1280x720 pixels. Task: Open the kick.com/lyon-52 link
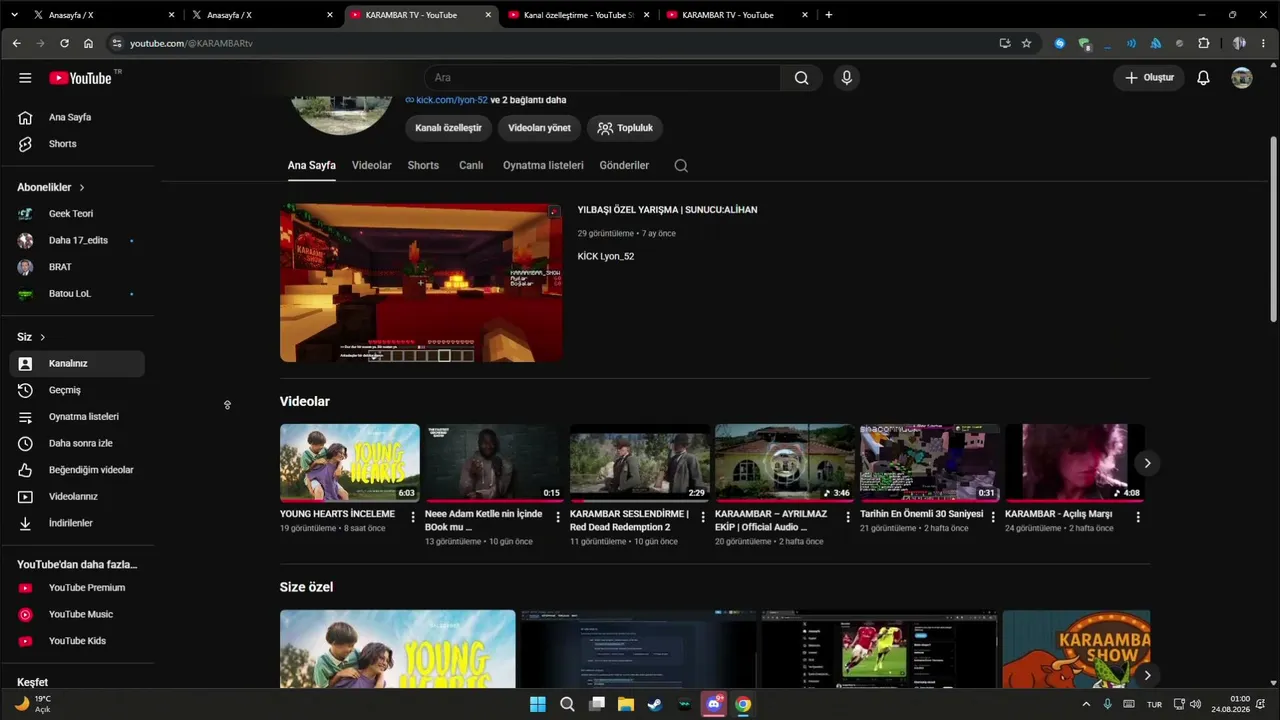click(452, 100)
